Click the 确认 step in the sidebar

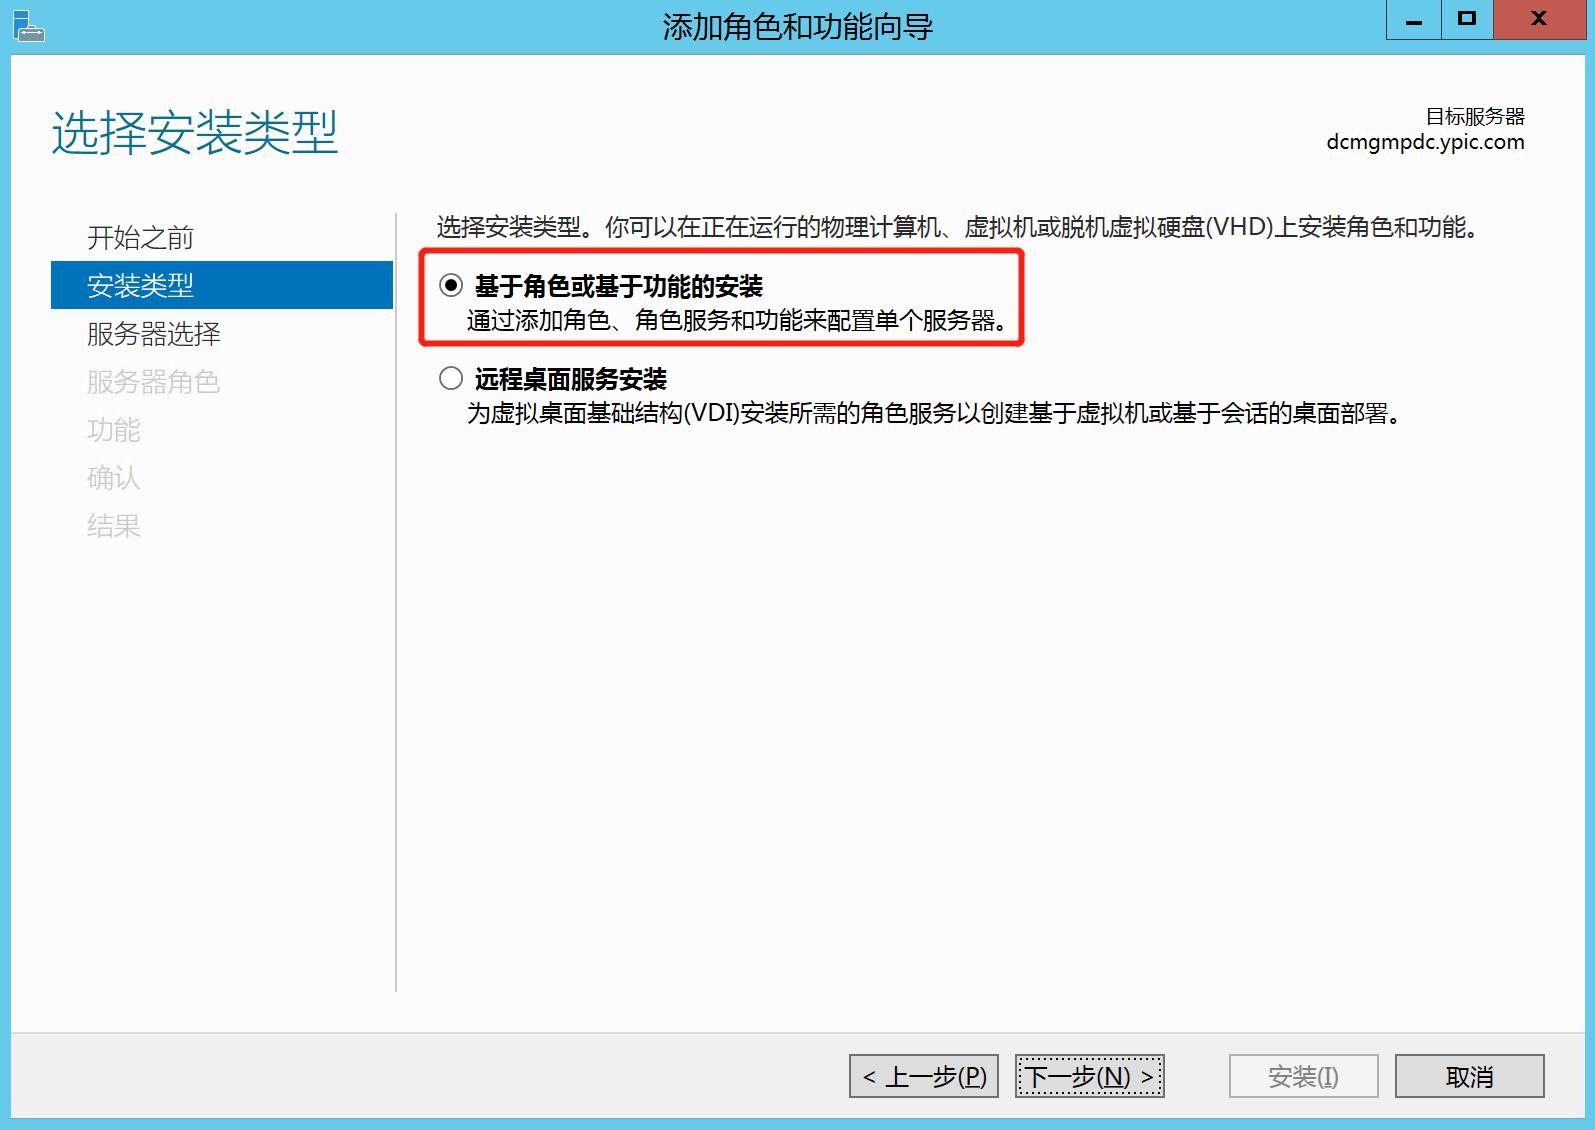tap(113, 478)
